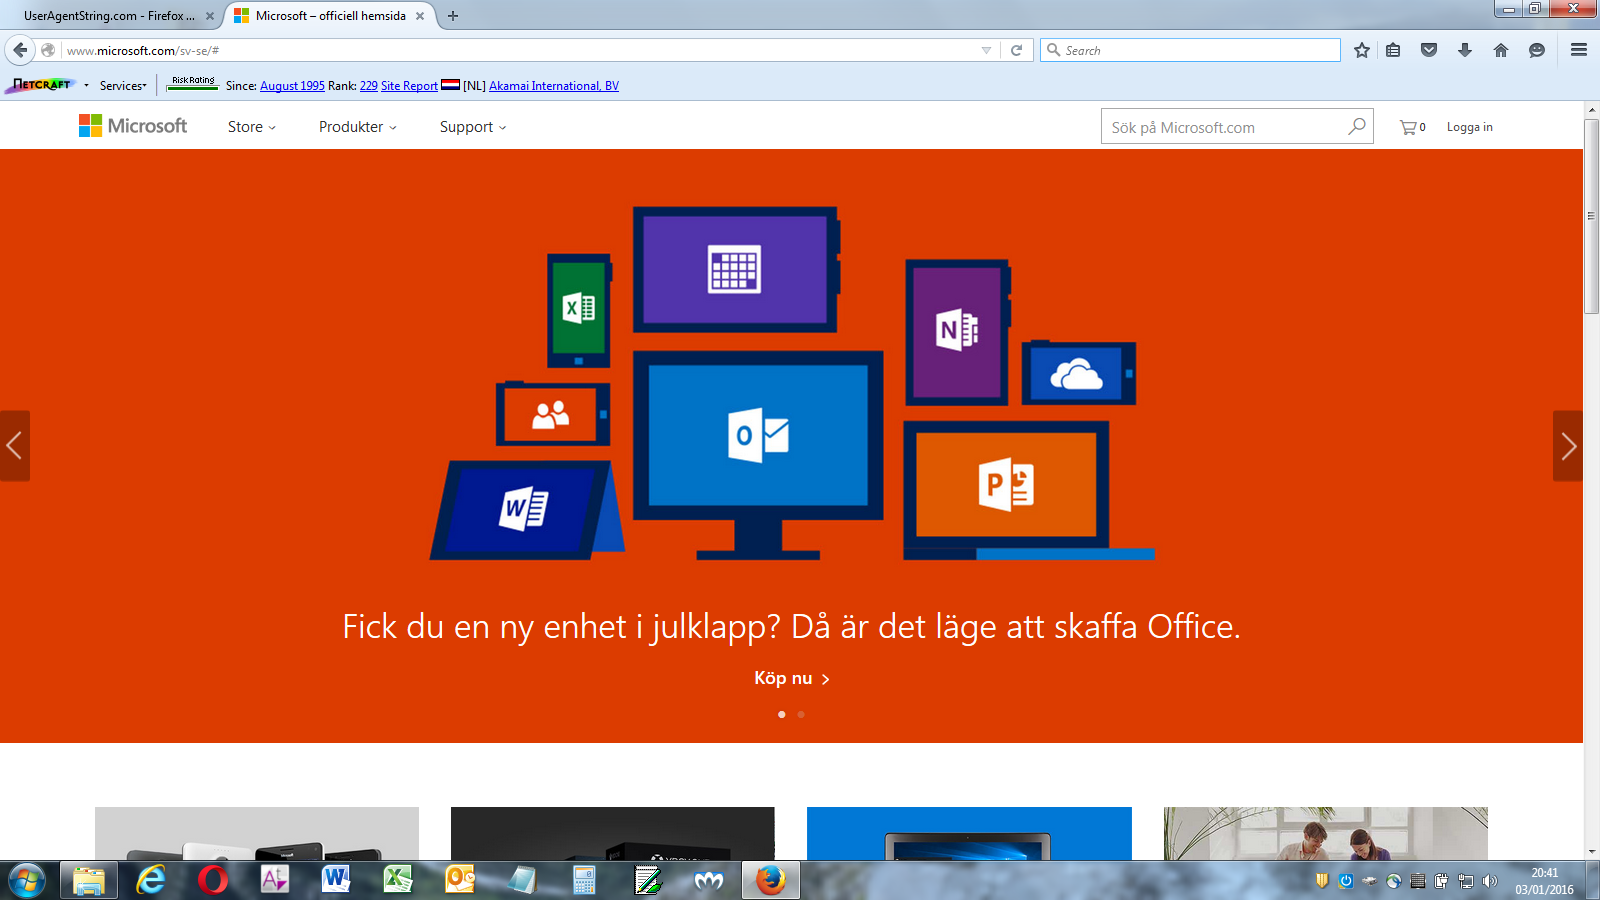Go to the Firefox home page icon

pyautogui.click(x=1501, y=50)
